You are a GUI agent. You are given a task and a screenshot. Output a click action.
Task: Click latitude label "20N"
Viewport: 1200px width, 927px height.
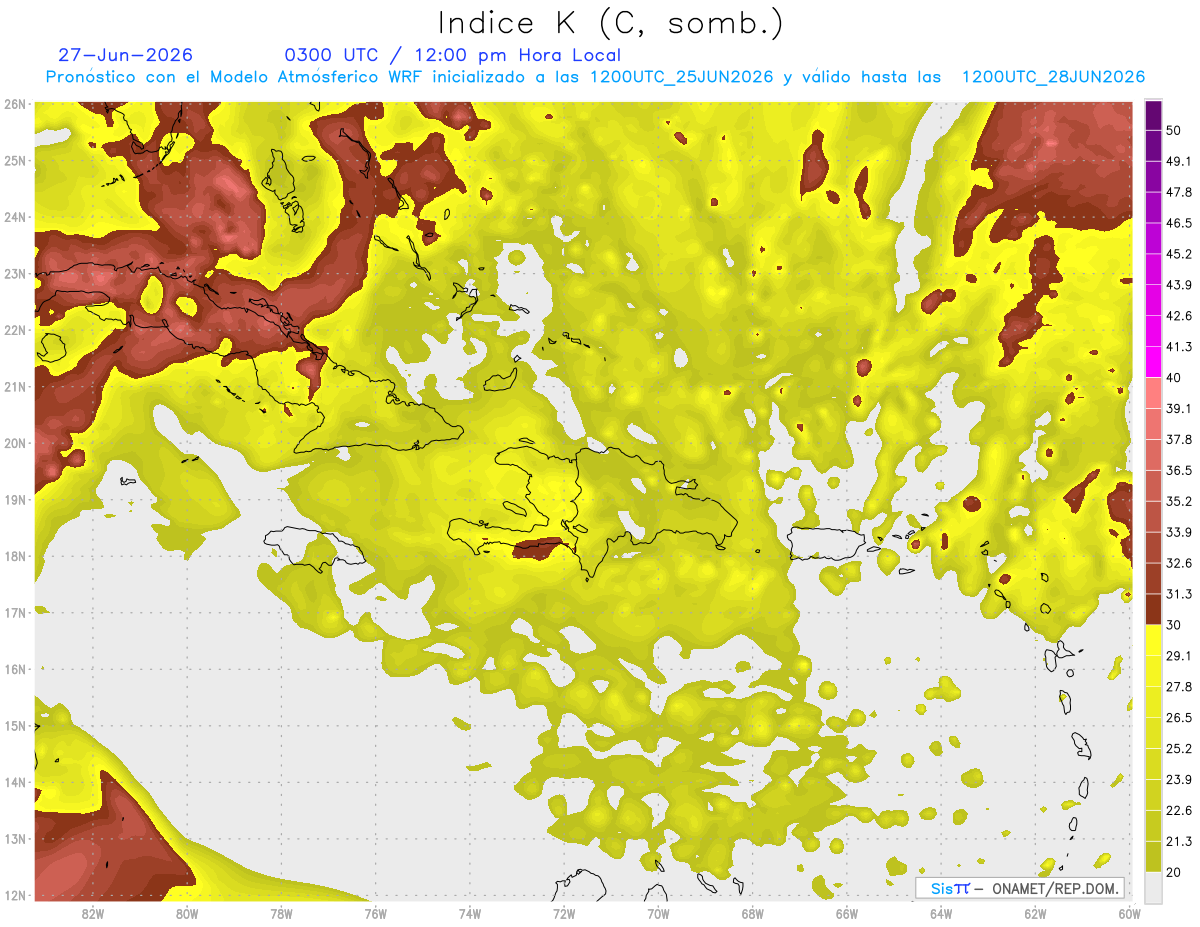click(15, 443)
